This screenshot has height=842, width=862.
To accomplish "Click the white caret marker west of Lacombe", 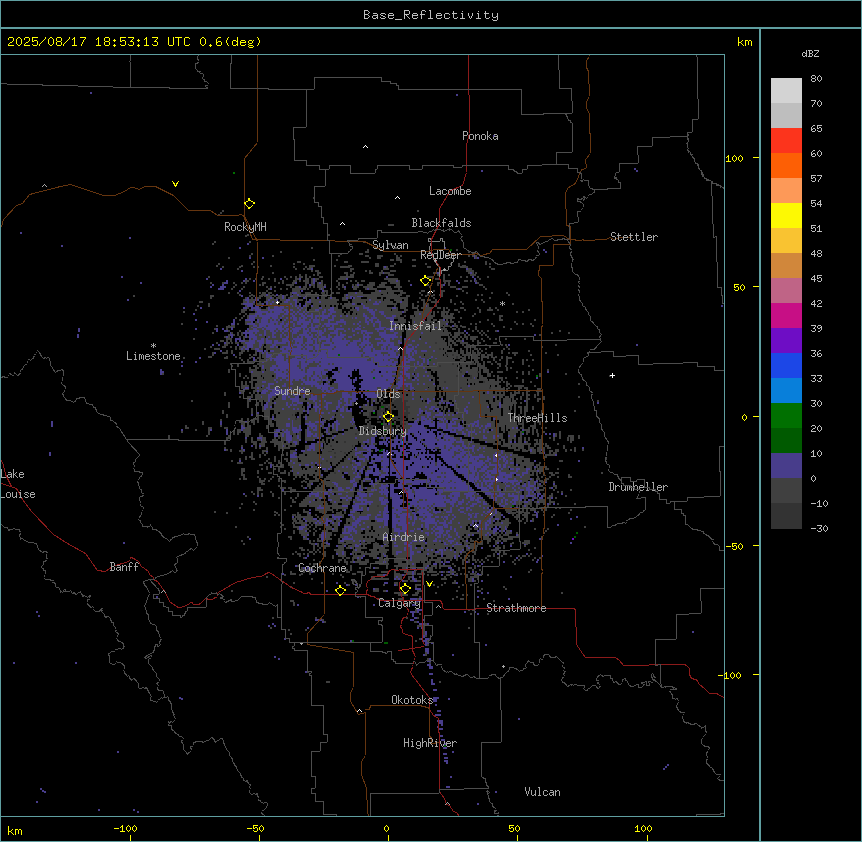I will (397, 198).
